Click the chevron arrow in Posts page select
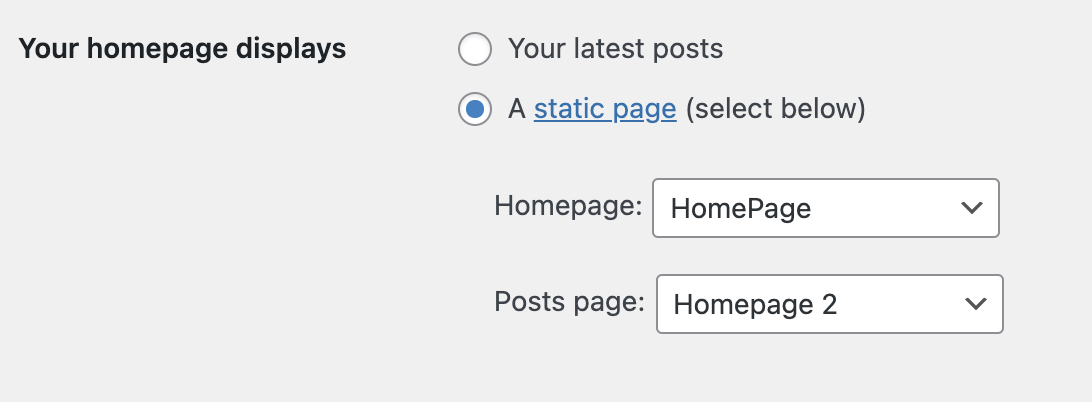Viewport: 1092px width, 402px height. coord(973,304)
